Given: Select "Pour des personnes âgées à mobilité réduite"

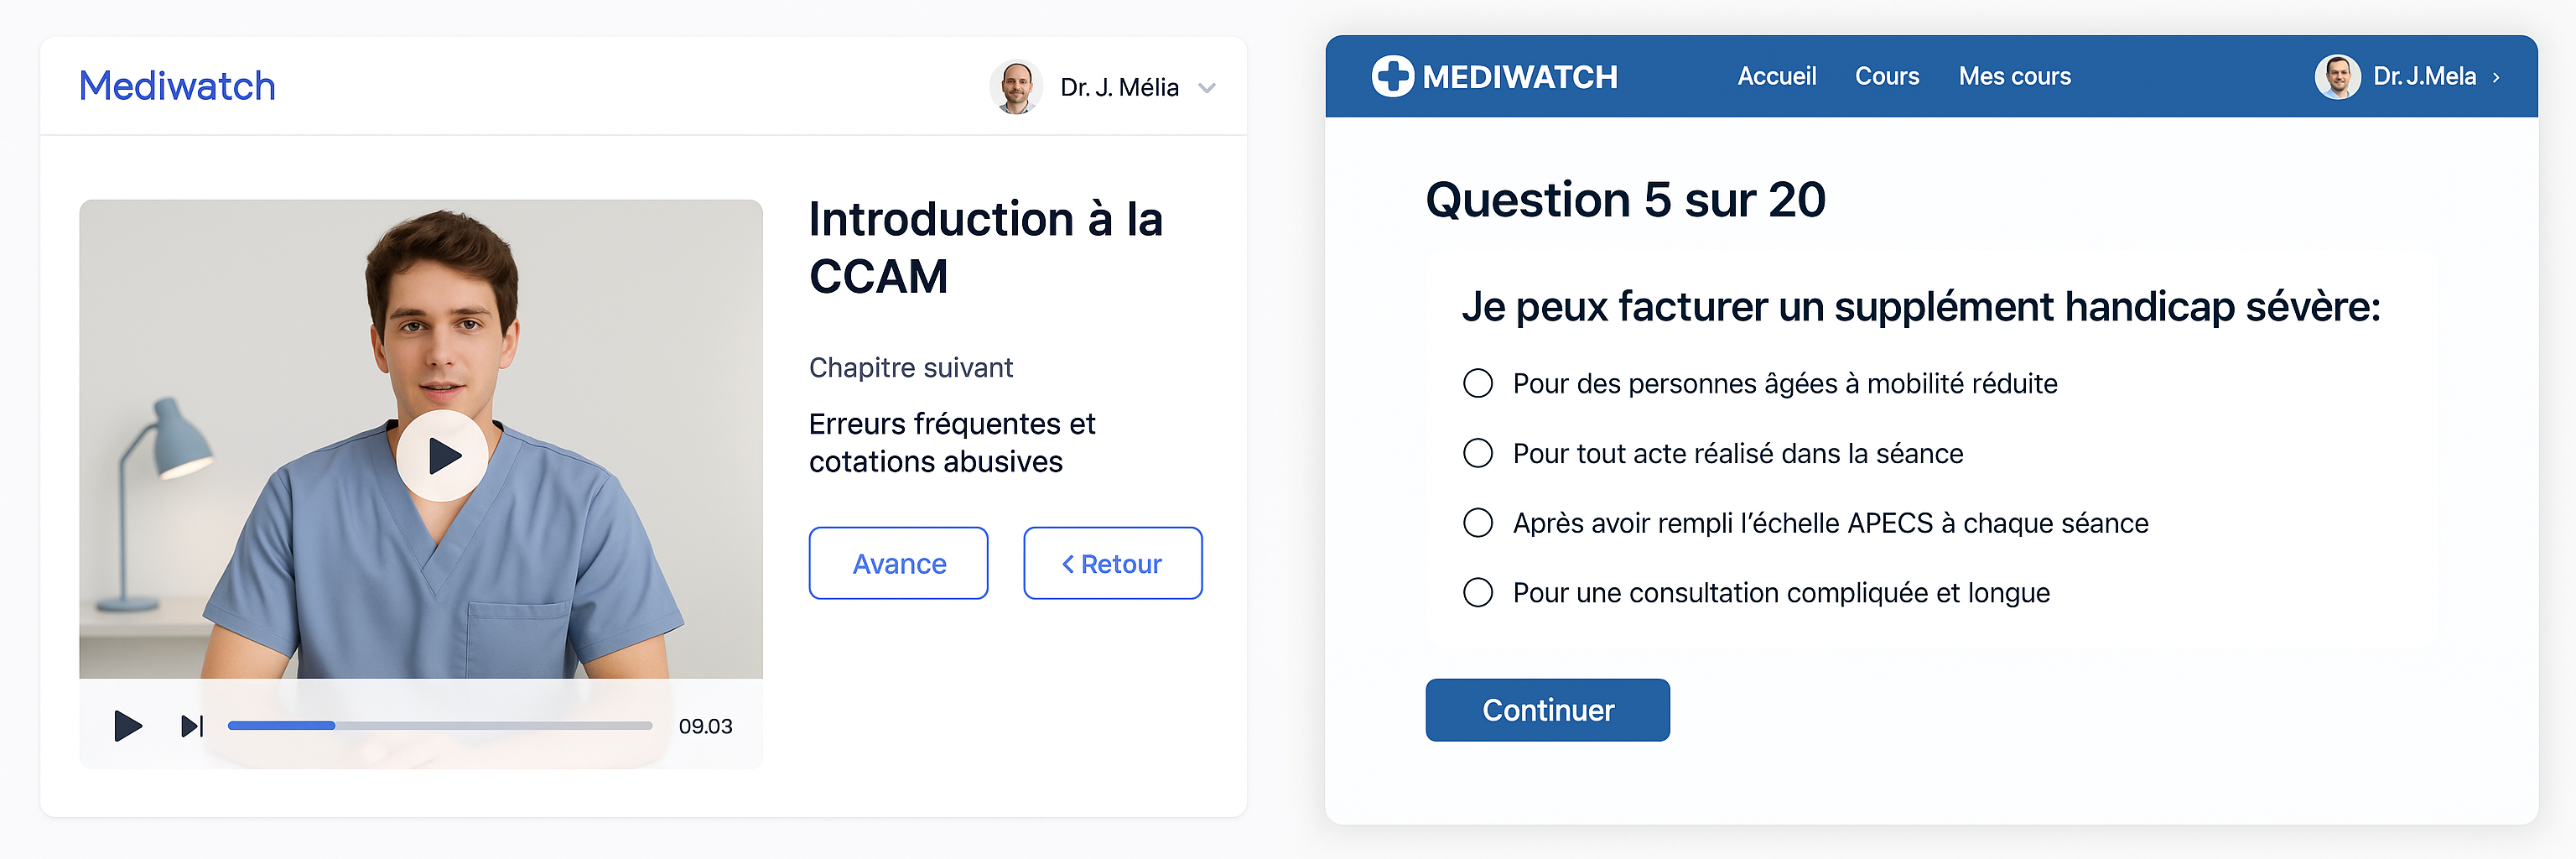Looking at the screenshot, I should pyautogui.click(x=1478, y=384).
